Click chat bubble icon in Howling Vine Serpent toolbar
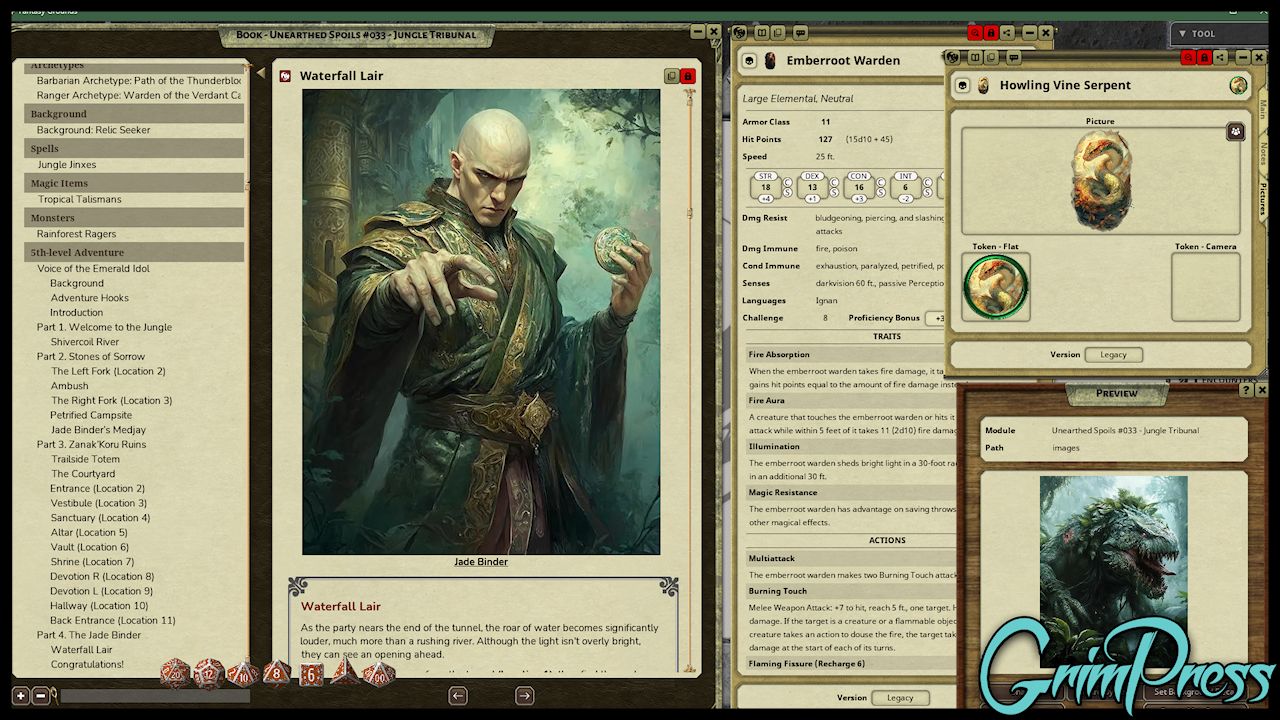 (x=1013, y=58)
